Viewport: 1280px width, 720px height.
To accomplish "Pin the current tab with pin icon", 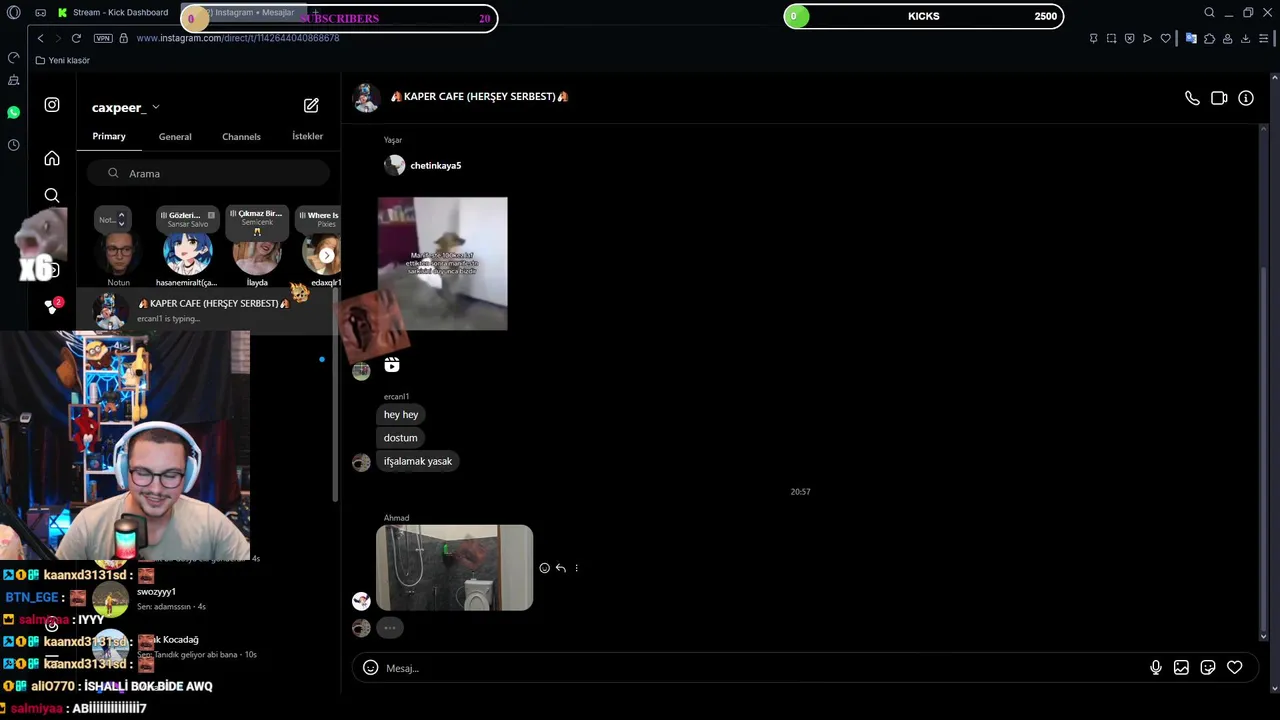I will (1093, 38).
